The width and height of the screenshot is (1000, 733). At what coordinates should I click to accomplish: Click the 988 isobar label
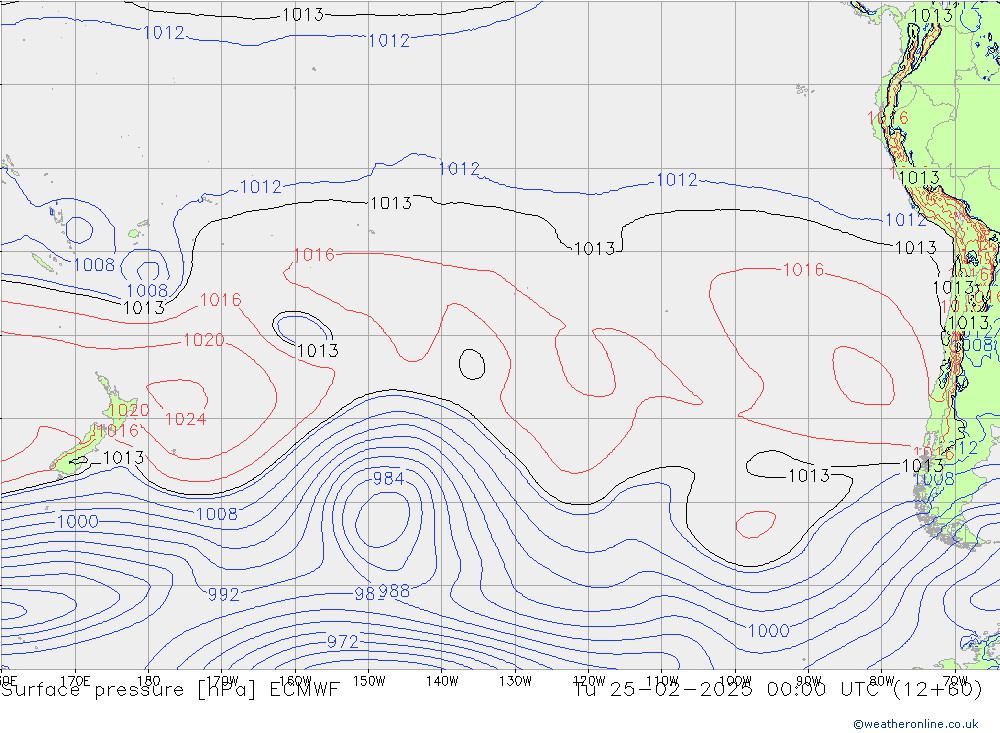pyautogui.click(x=394, y=591)
